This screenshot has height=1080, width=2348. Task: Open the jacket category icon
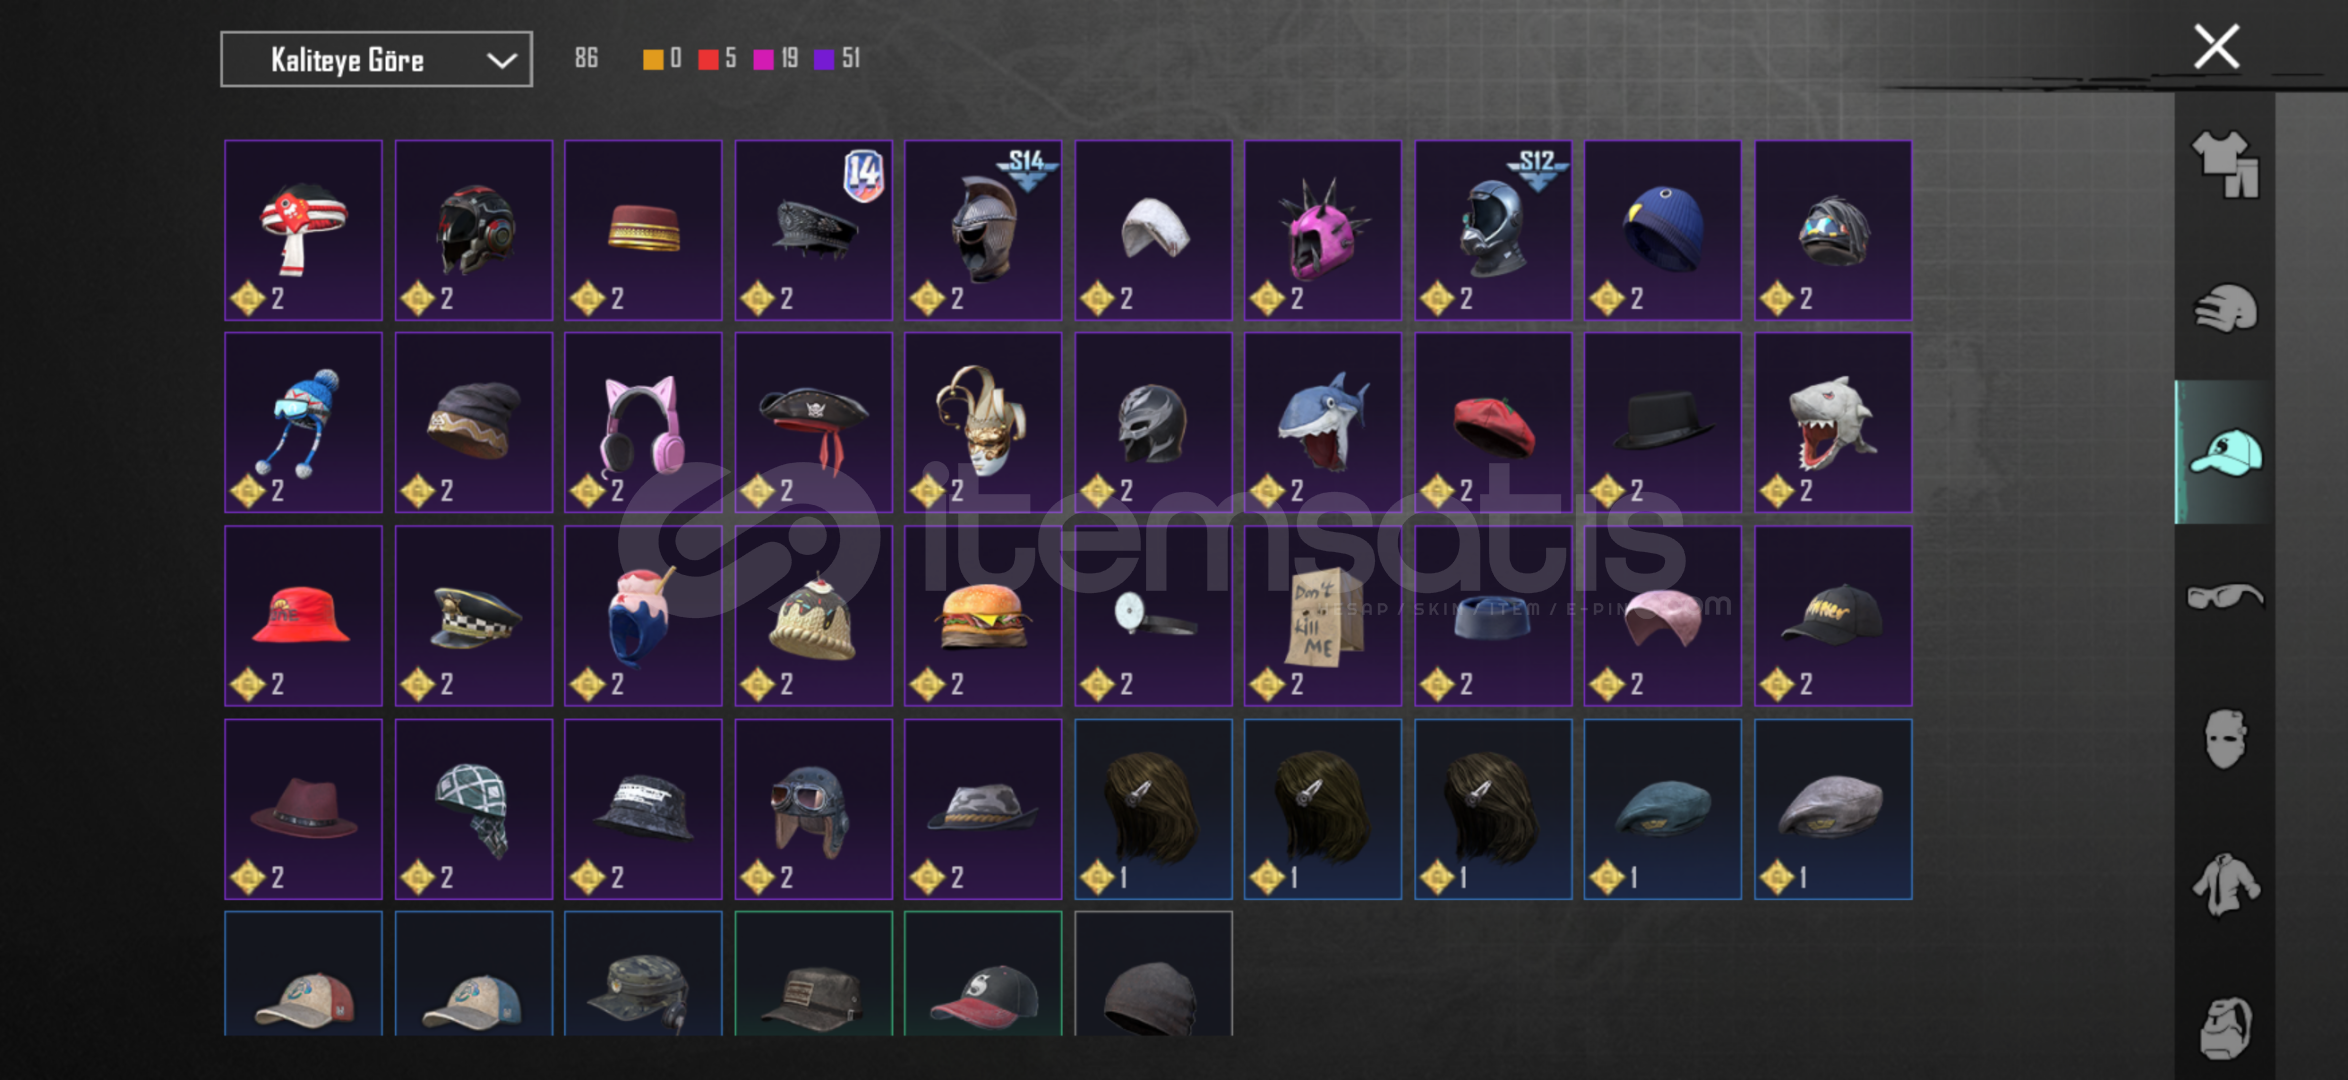click(2226, 884)
